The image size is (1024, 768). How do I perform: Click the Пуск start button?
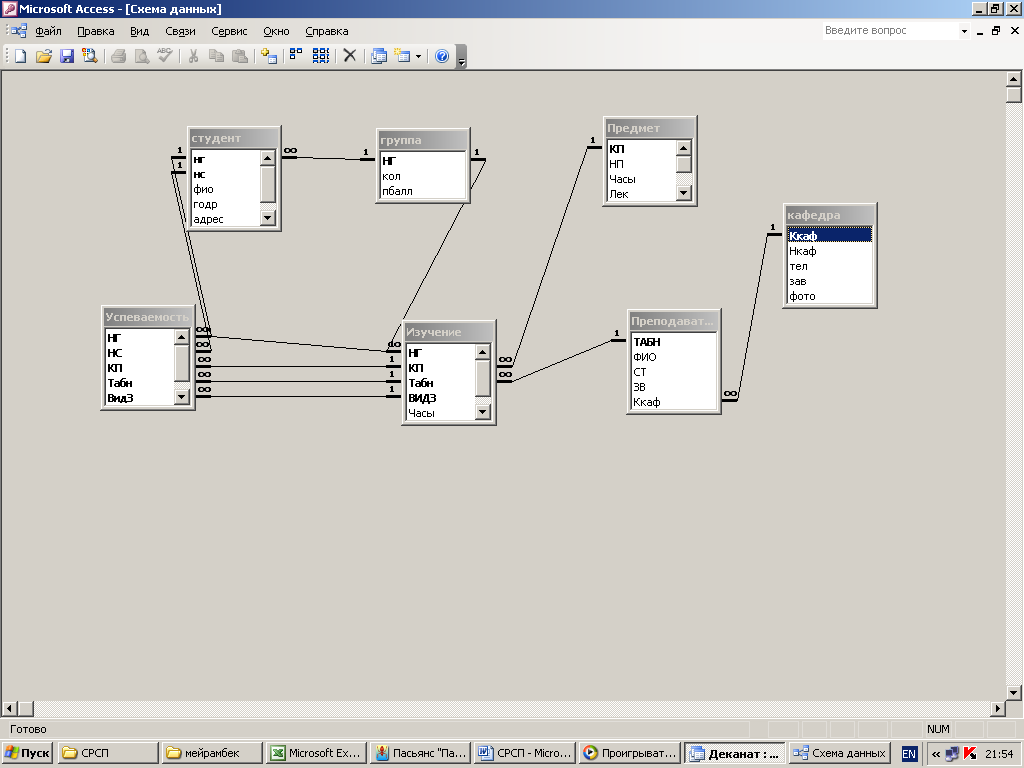(x=27, y=753)
